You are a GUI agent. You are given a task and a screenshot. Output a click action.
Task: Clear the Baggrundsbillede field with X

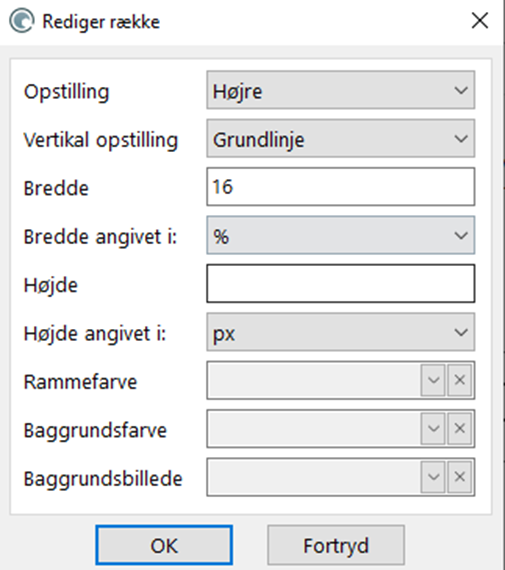click(460, 477)
